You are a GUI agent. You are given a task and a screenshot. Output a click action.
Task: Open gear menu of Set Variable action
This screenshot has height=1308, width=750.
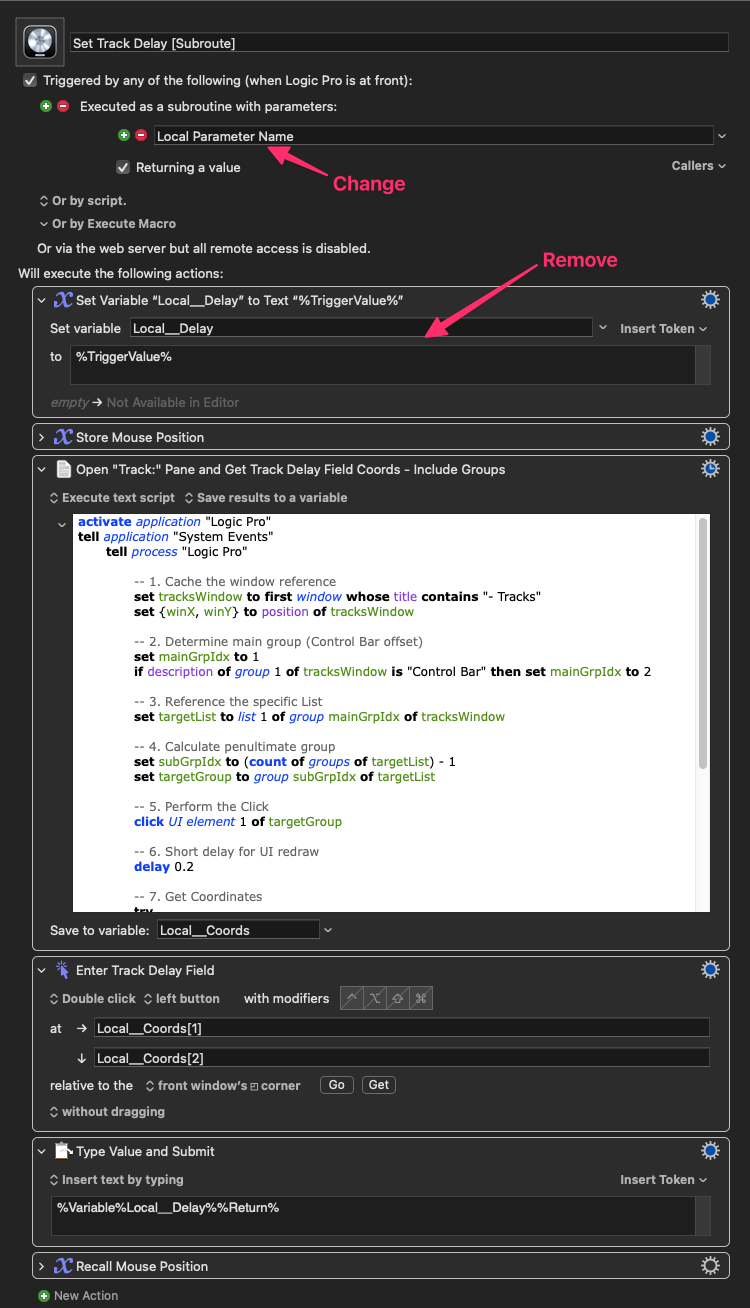click(x=710, y=300)
